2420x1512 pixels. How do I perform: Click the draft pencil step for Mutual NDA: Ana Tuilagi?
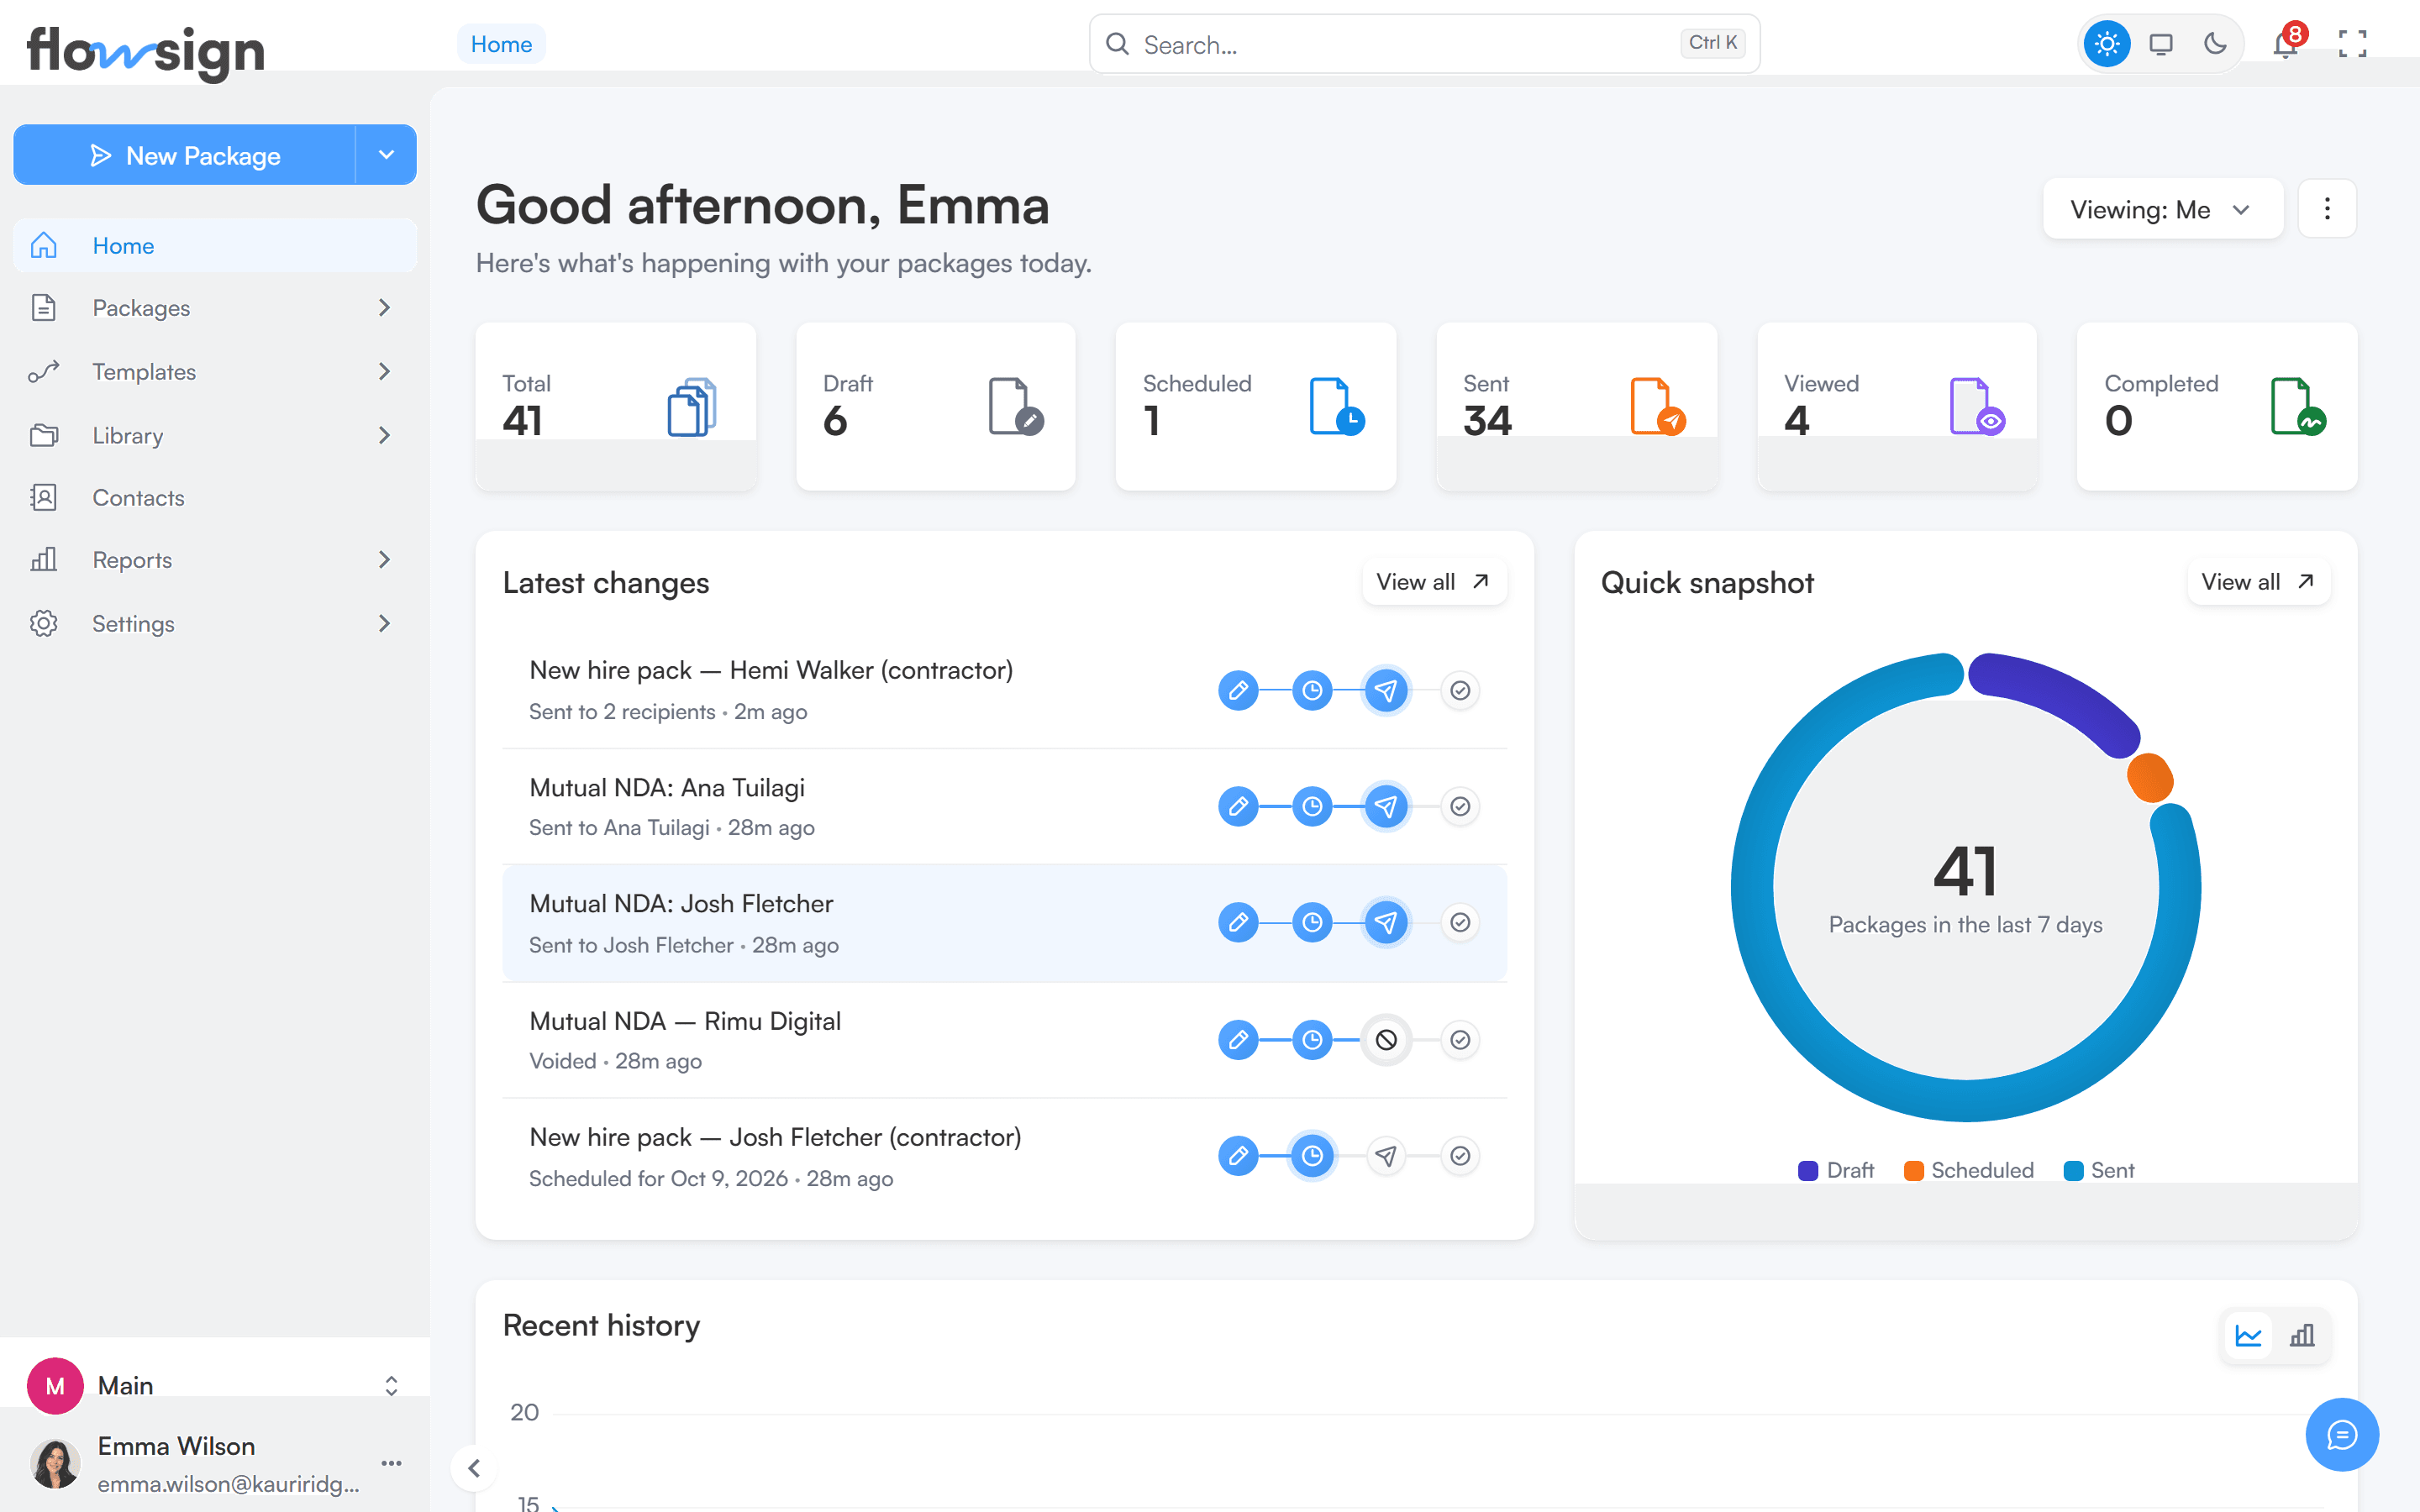point(1238,806)
